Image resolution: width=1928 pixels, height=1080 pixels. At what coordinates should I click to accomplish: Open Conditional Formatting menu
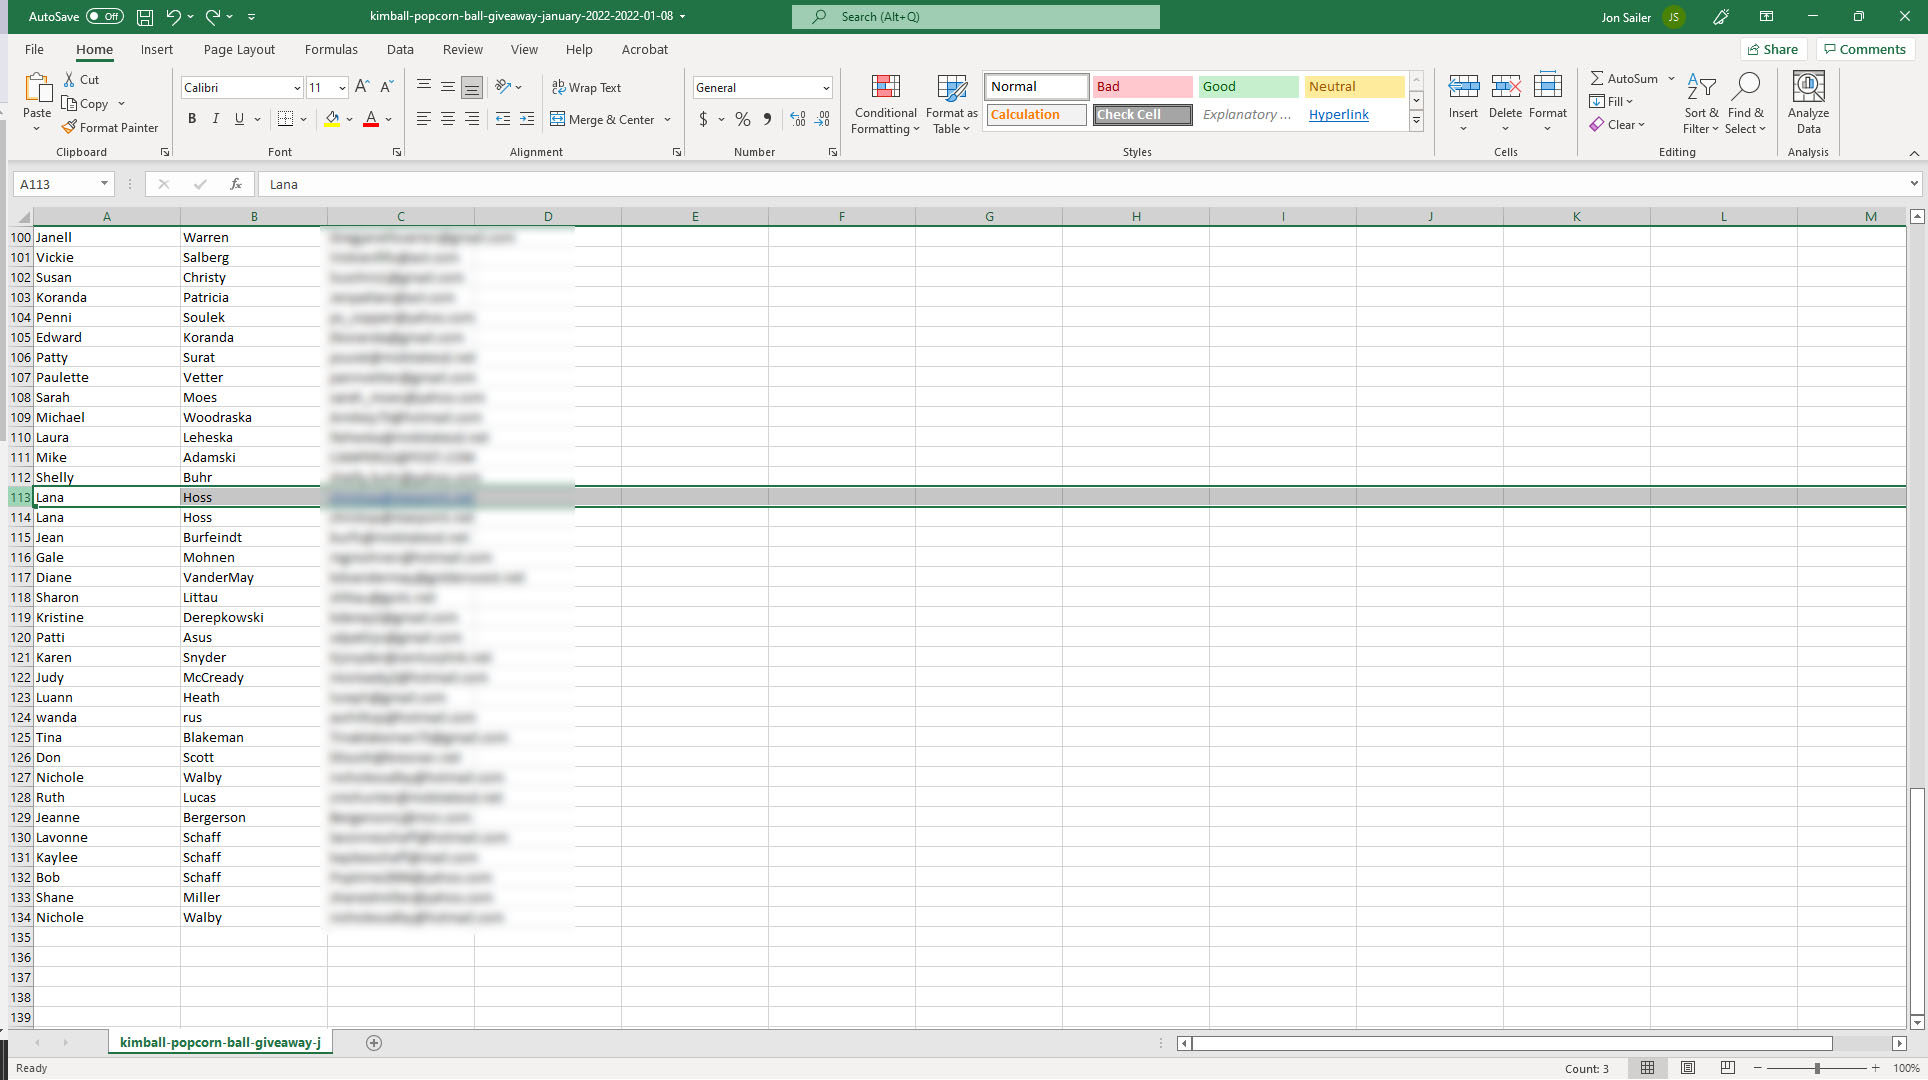click(x=885, y=104)
